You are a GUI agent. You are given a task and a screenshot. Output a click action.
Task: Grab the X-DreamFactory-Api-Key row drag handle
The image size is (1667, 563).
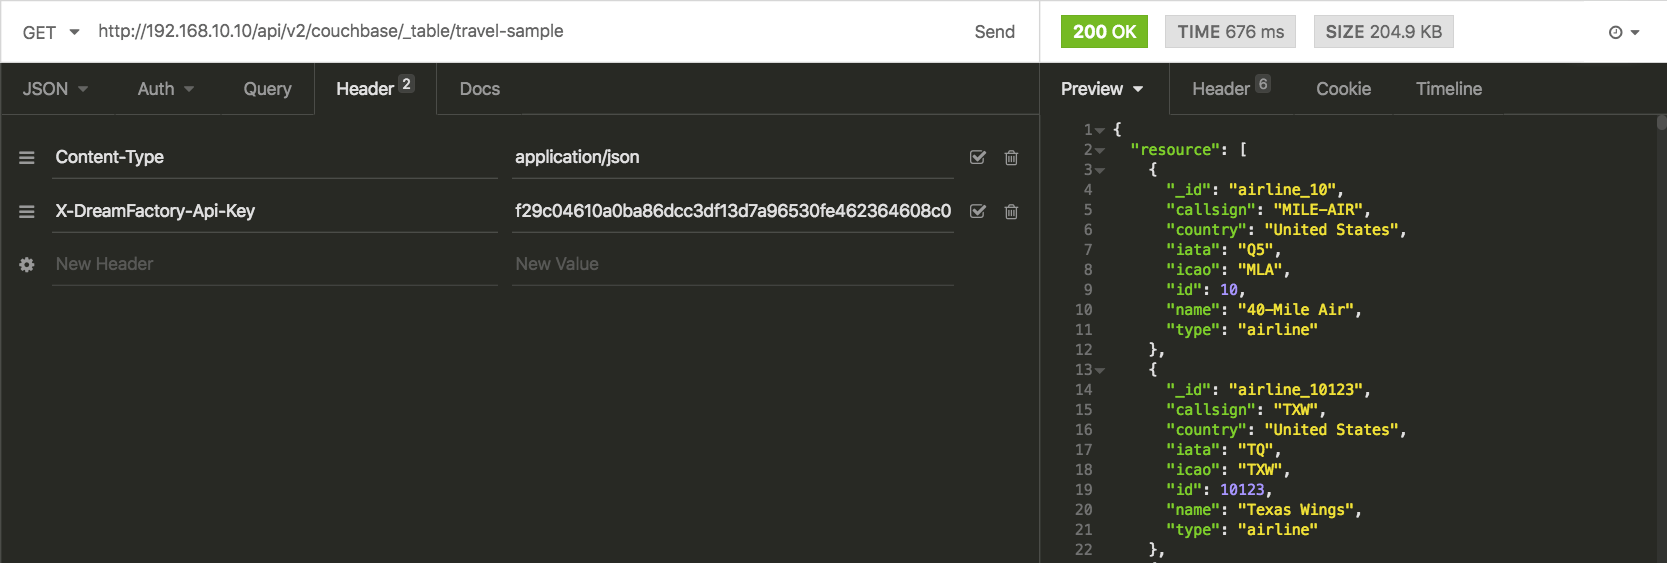click(27, 212)
